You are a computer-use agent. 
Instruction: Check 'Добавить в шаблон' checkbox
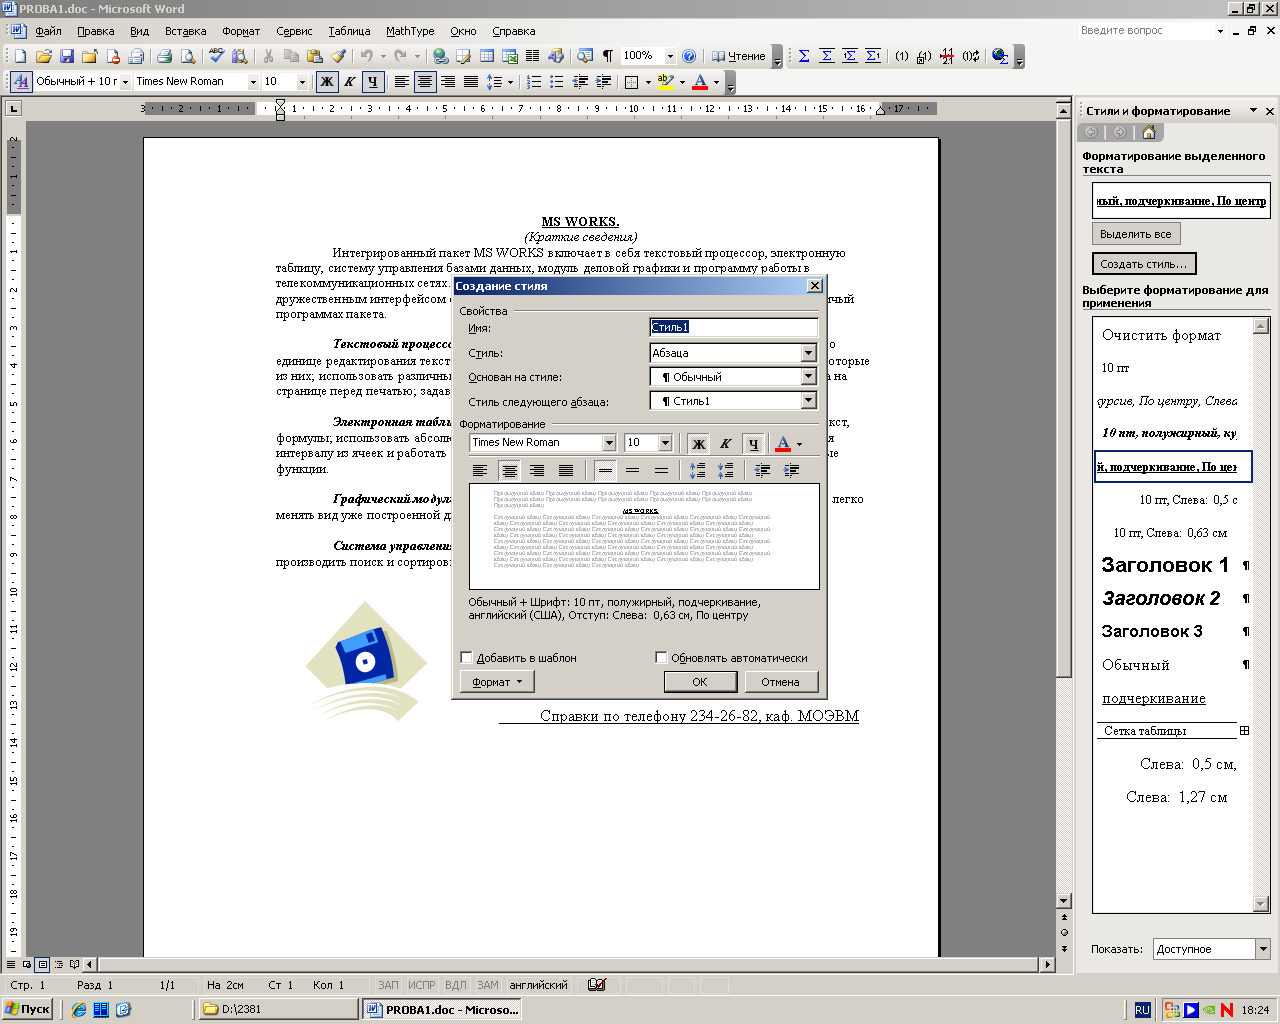tap(466, 658)
